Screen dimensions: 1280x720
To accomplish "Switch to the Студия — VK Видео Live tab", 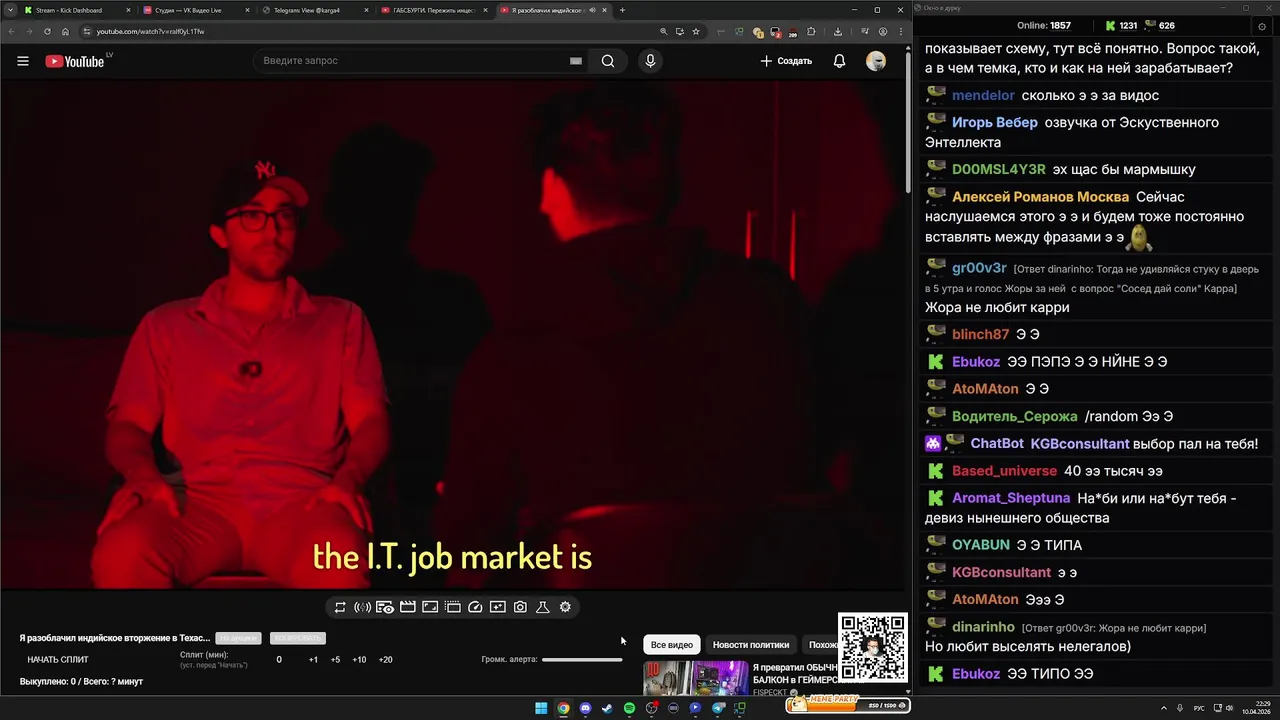I will coord(195,10).
